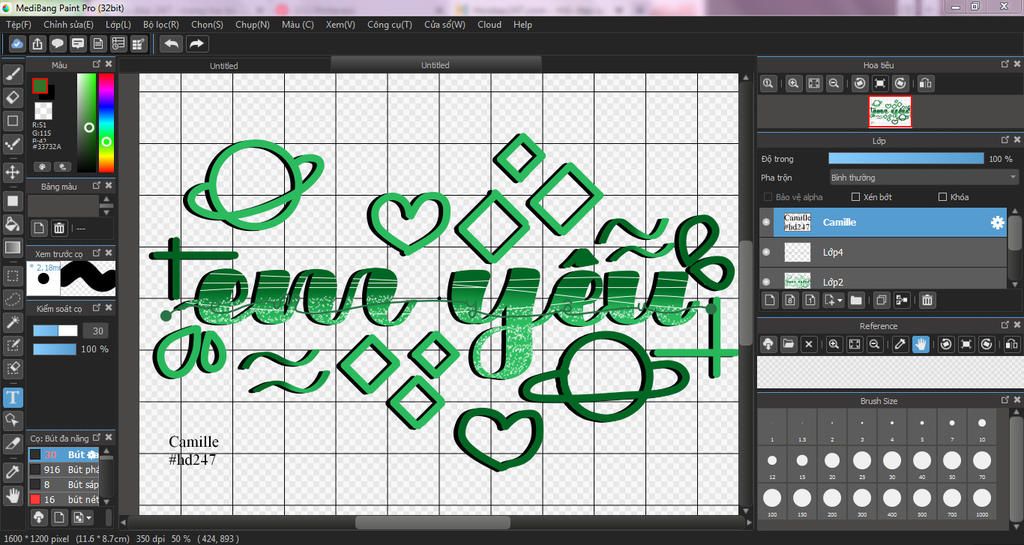Click the transparent color swatch
The width and height of the screenshot is (1024, 545).
[44, 111]
